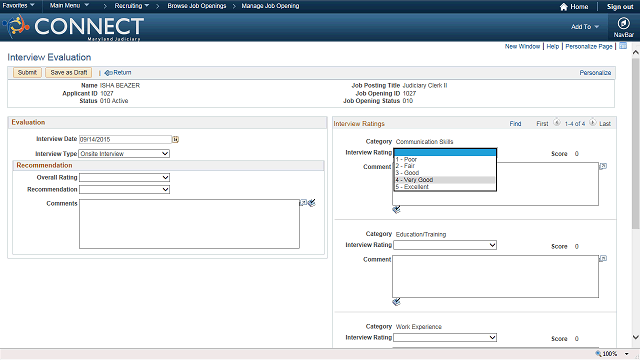Open the Interview Date calendar picker
Viewport: 640px width, 360px height.
tap(175, 140)
